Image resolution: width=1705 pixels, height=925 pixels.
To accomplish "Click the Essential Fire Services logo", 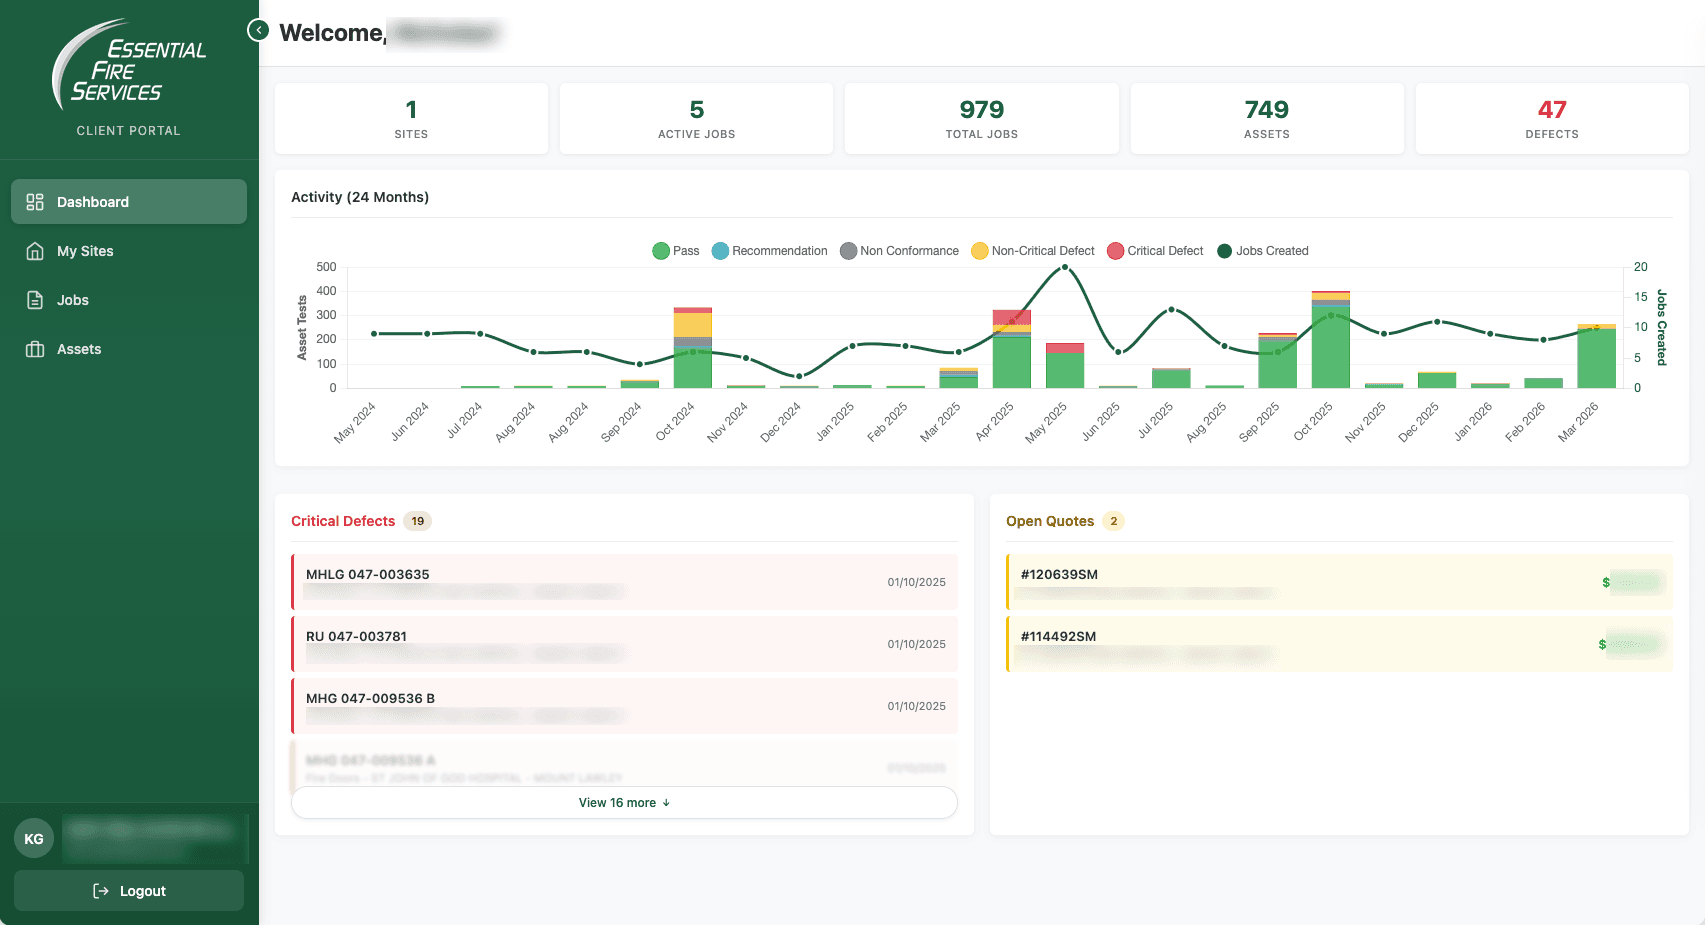I will pyautogui.click(x=129, y=65).
